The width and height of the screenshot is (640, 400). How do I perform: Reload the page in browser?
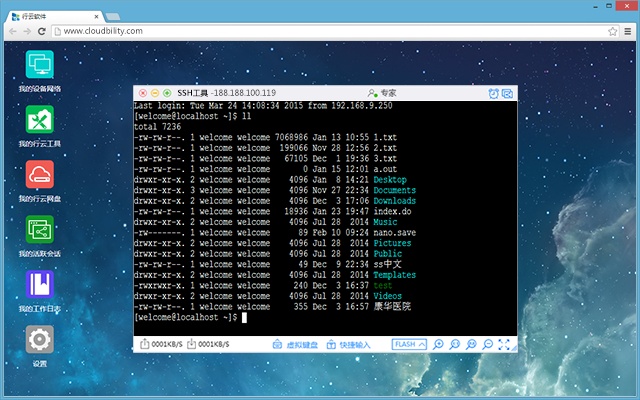(41, 31)
